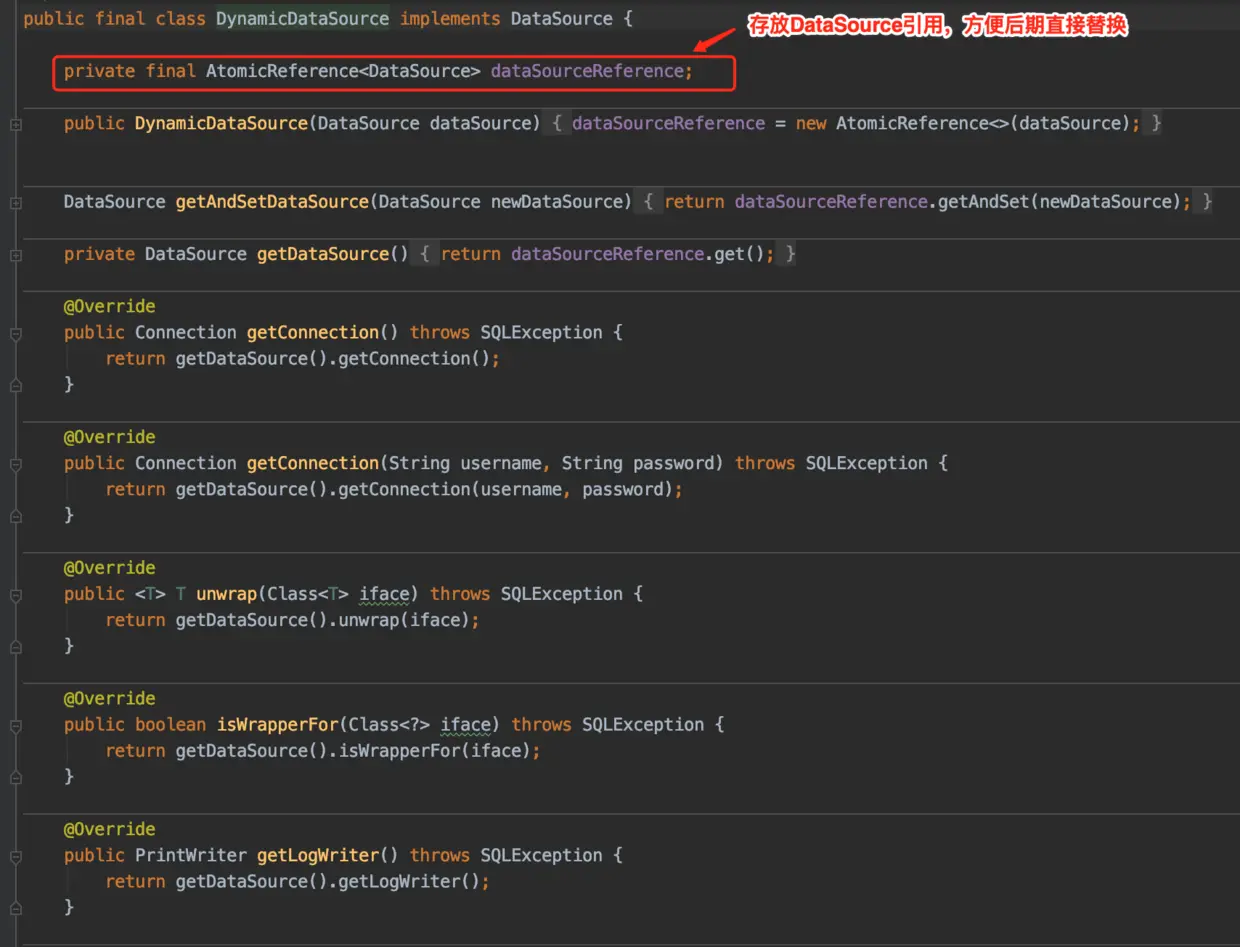Image resolution: width=1240 pixels, height=947 pixels.
Task: Click the end fold arrow under getLogWriter
Action: [x=14, y=906]
